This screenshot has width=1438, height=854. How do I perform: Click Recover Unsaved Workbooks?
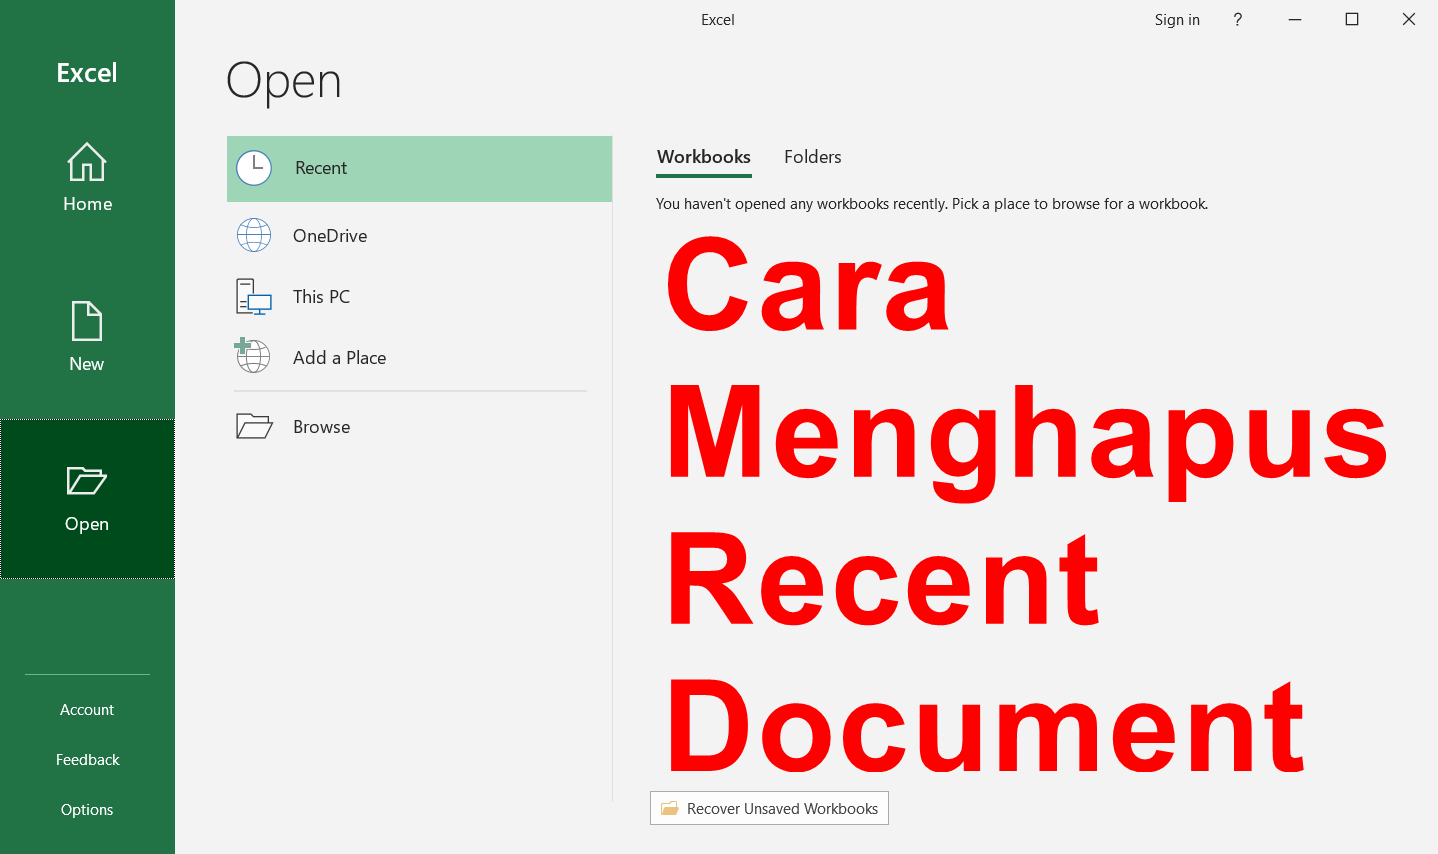[x=769, y=808]
